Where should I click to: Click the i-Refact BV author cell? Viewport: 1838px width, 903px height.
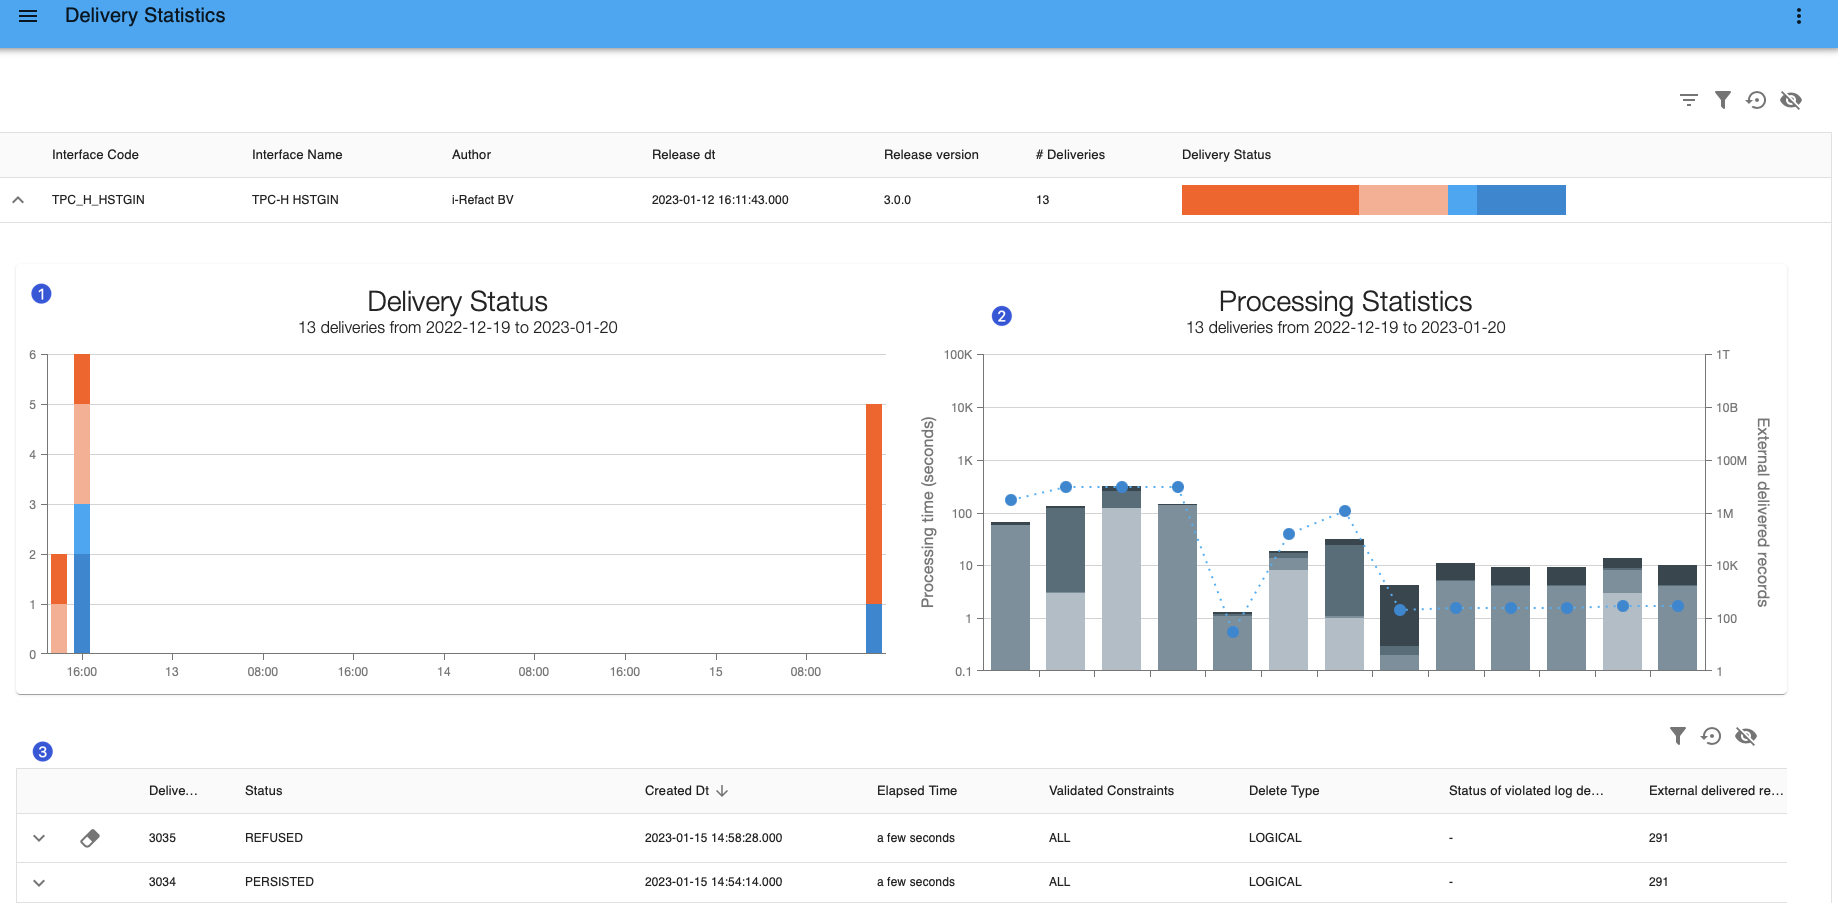coord(482,200)
